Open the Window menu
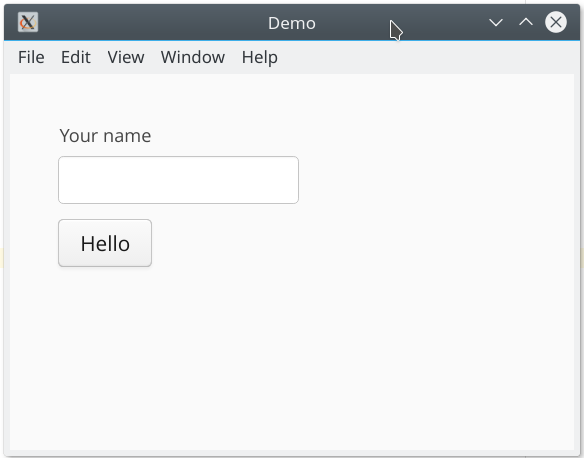The width and height of the screenshot is (584, 458). tap(193, 57)
